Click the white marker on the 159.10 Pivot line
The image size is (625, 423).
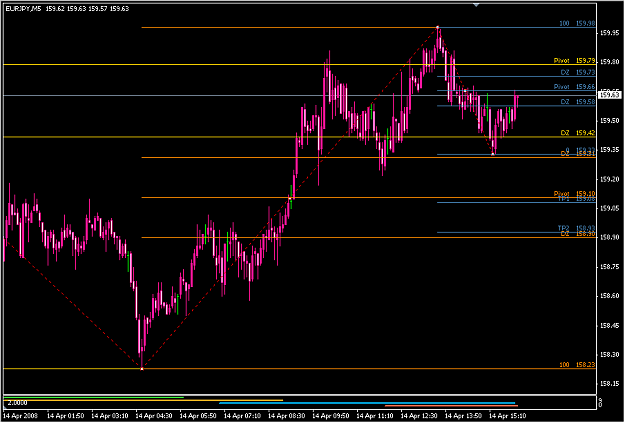(x=290, y=198)
